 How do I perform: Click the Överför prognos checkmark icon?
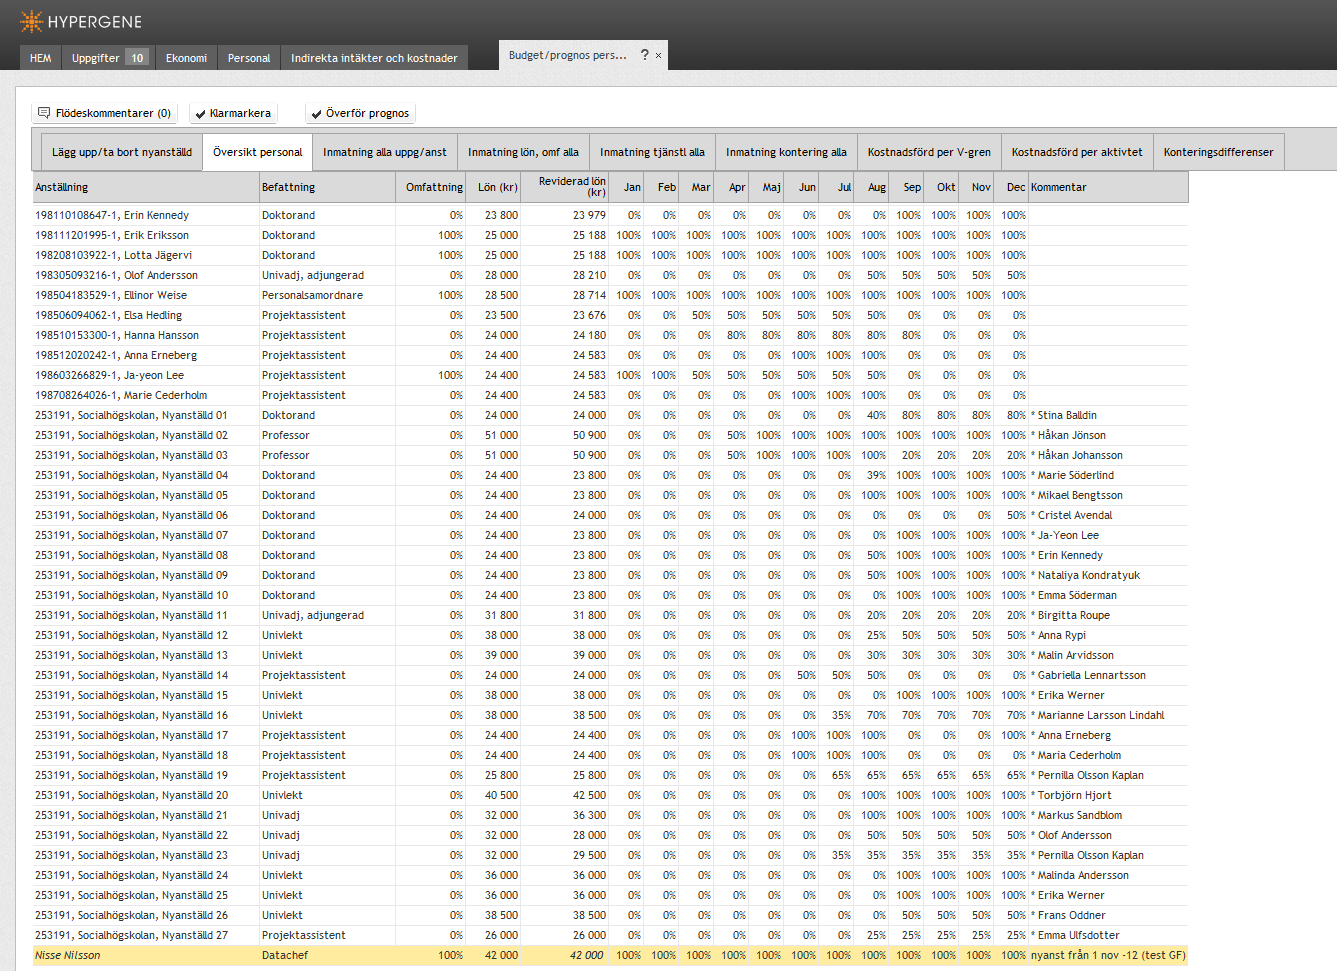(x=316, y=114)
